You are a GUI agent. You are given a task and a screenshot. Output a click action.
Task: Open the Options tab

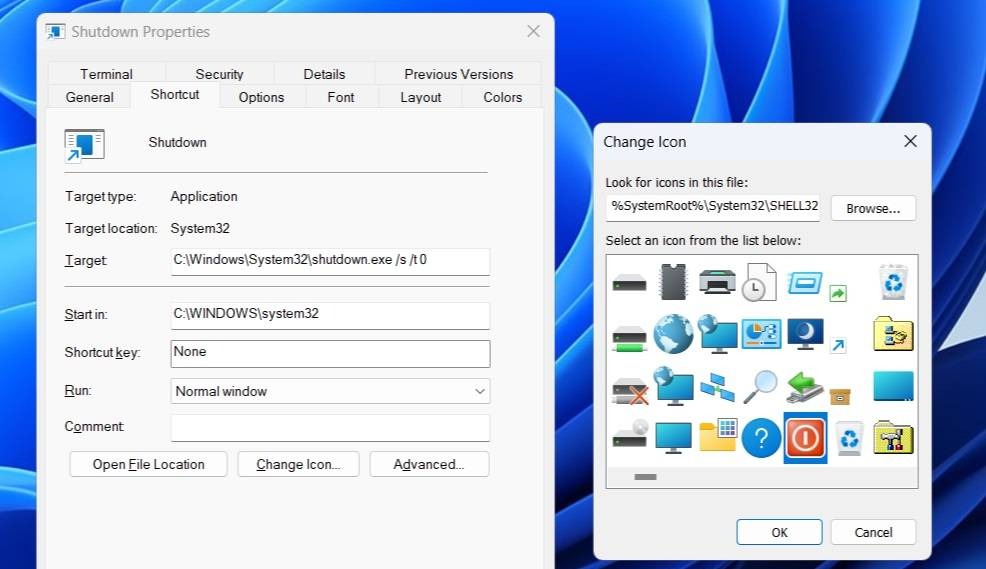[262, 97]
